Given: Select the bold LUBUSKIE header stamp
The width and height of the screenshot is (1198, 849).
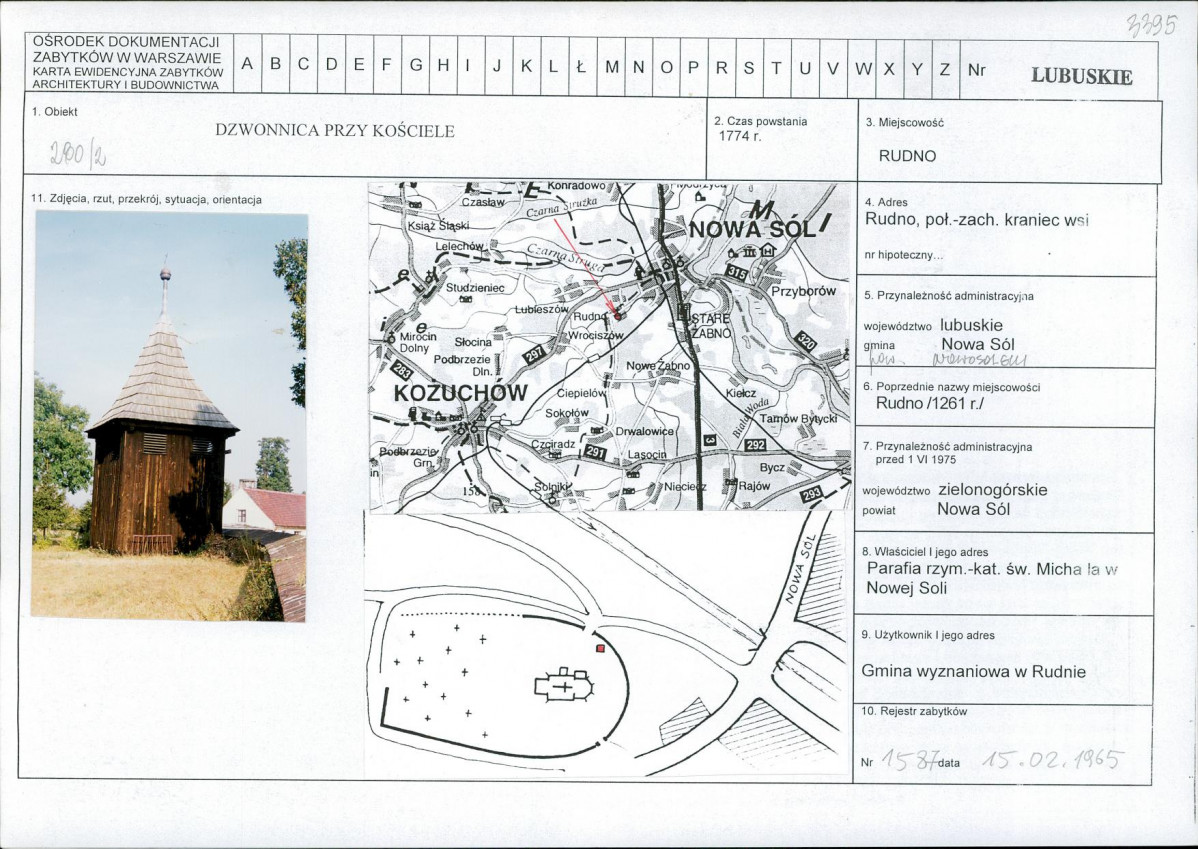Looking at the screenshot, I should (1081, 76).
